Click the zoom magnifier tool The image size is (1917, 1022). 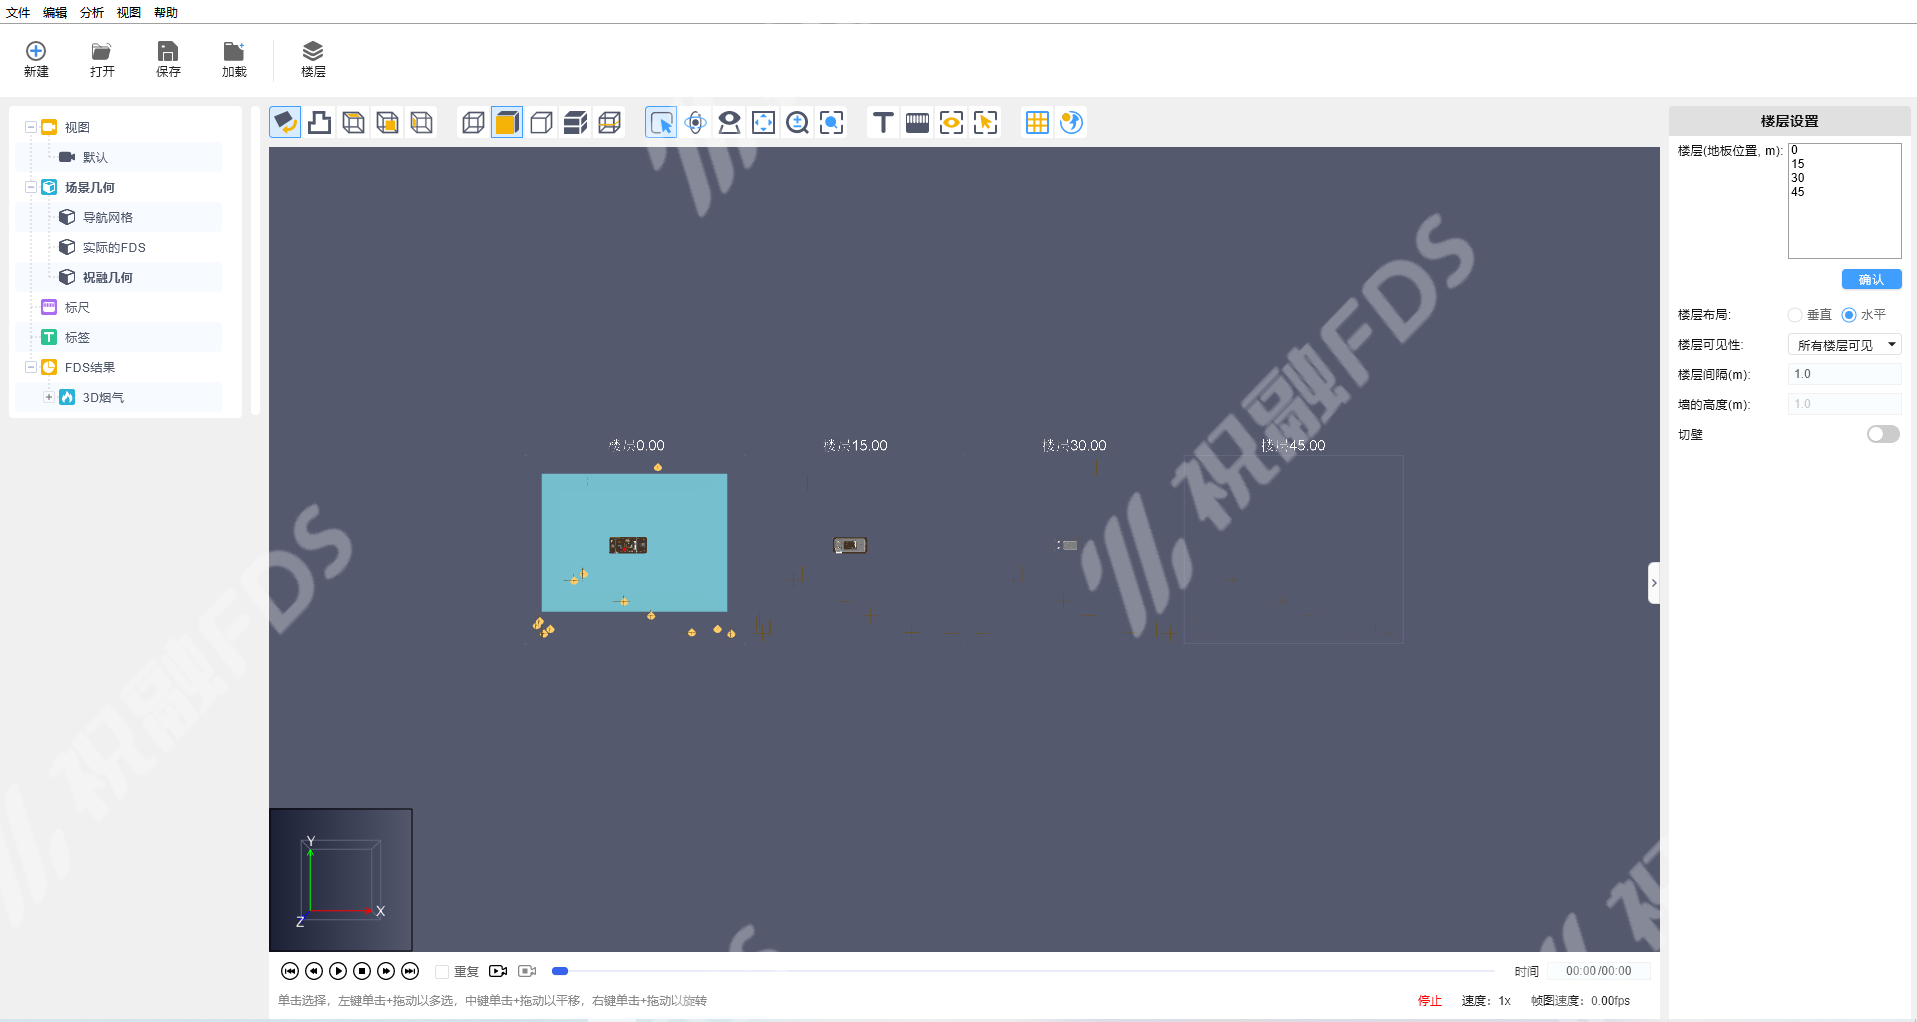pos(797,123)
